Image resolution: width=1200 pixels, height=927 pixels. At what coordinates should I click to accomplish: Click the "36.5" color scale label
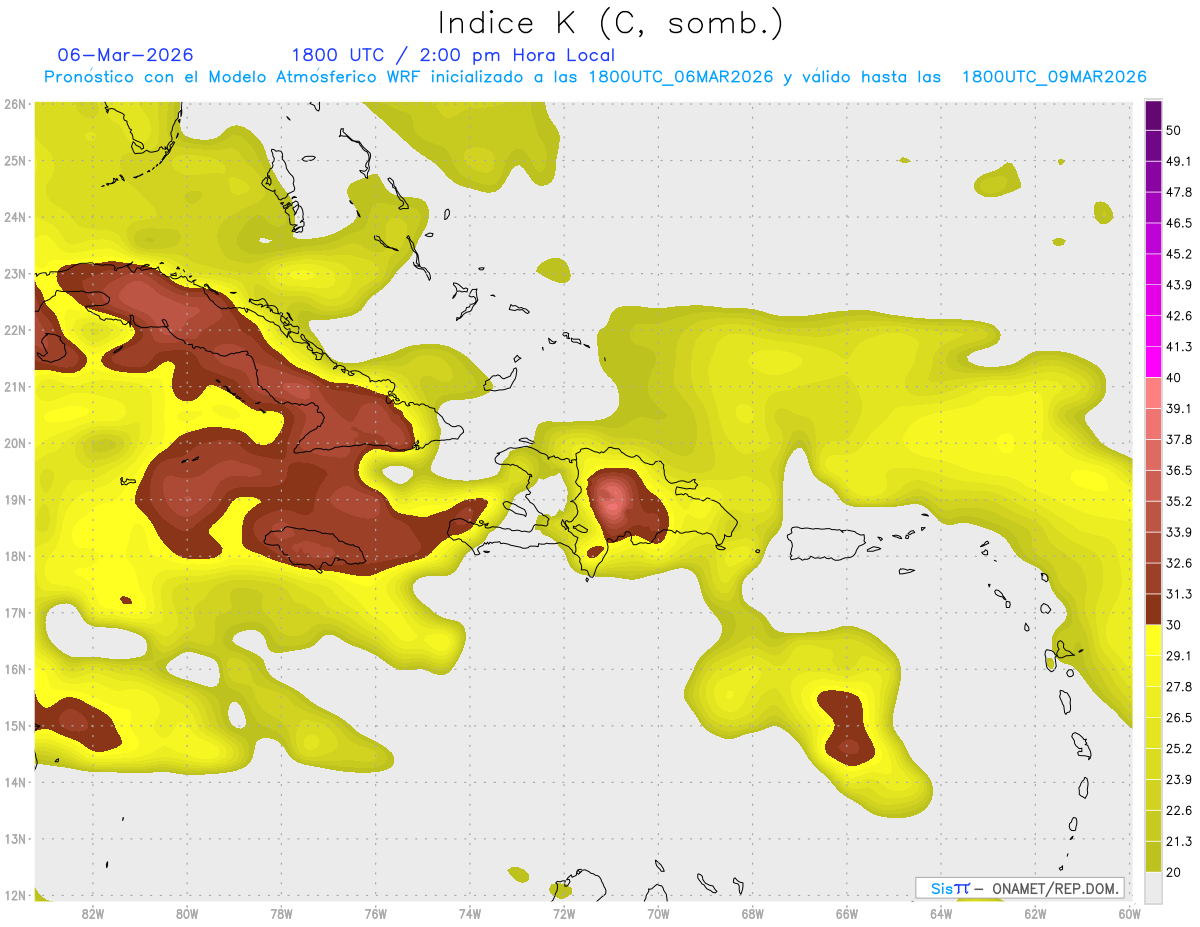(1178, 471)
